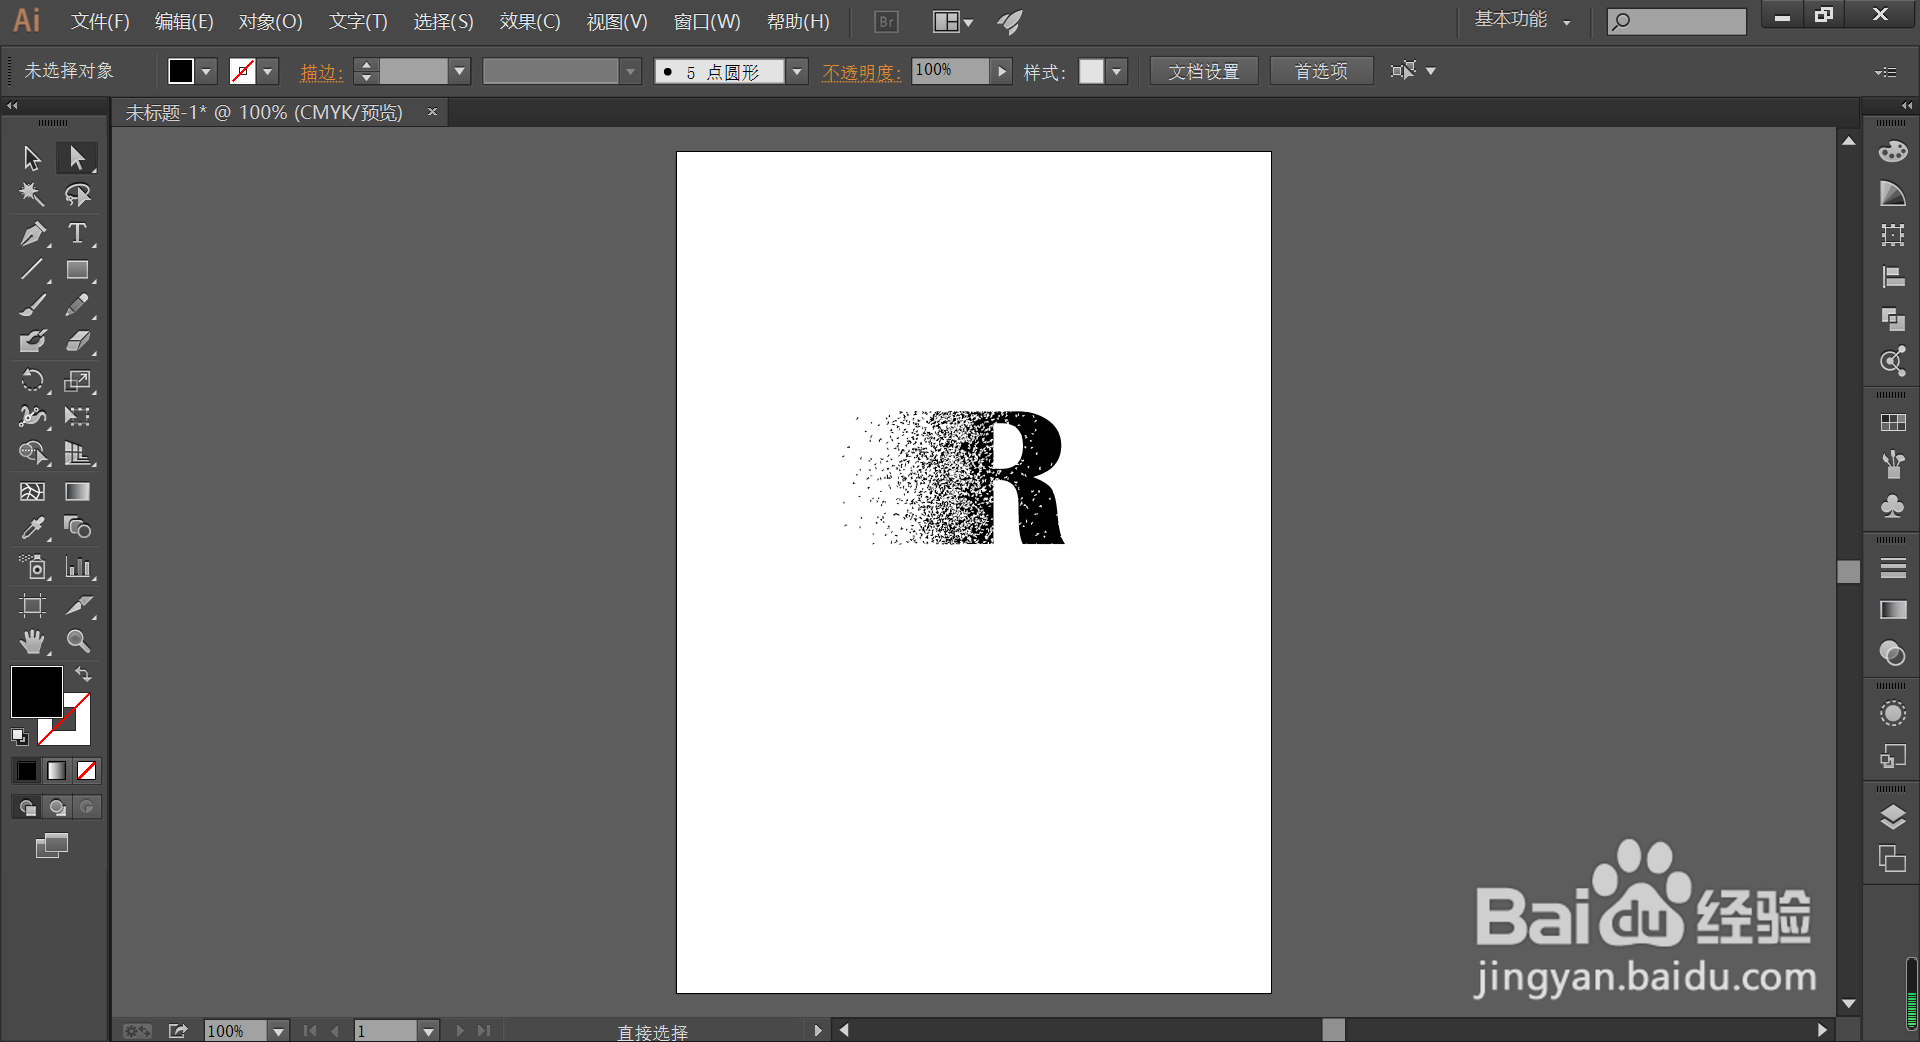Select the Rectangle tool
This screenshot has height=1042, width=1920.
pyautogui.click(x=77, y=270)
